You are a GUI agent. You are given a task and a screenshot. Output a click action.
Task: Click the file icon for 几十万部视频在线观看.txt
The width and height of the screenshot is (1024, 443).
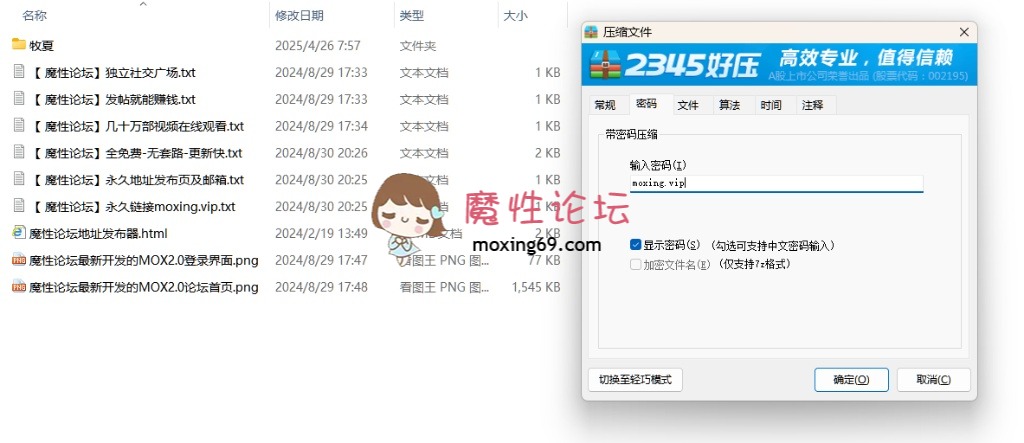[19, 125]
